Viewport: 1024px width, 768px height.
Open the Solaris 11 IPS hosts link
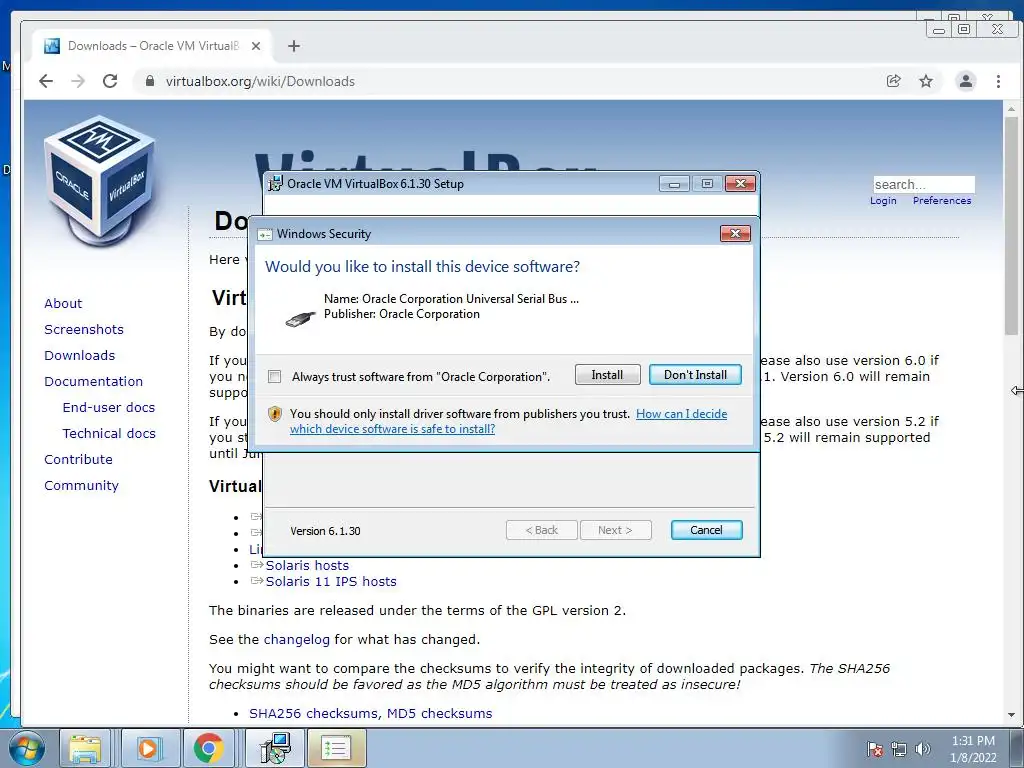click(330, 581)
